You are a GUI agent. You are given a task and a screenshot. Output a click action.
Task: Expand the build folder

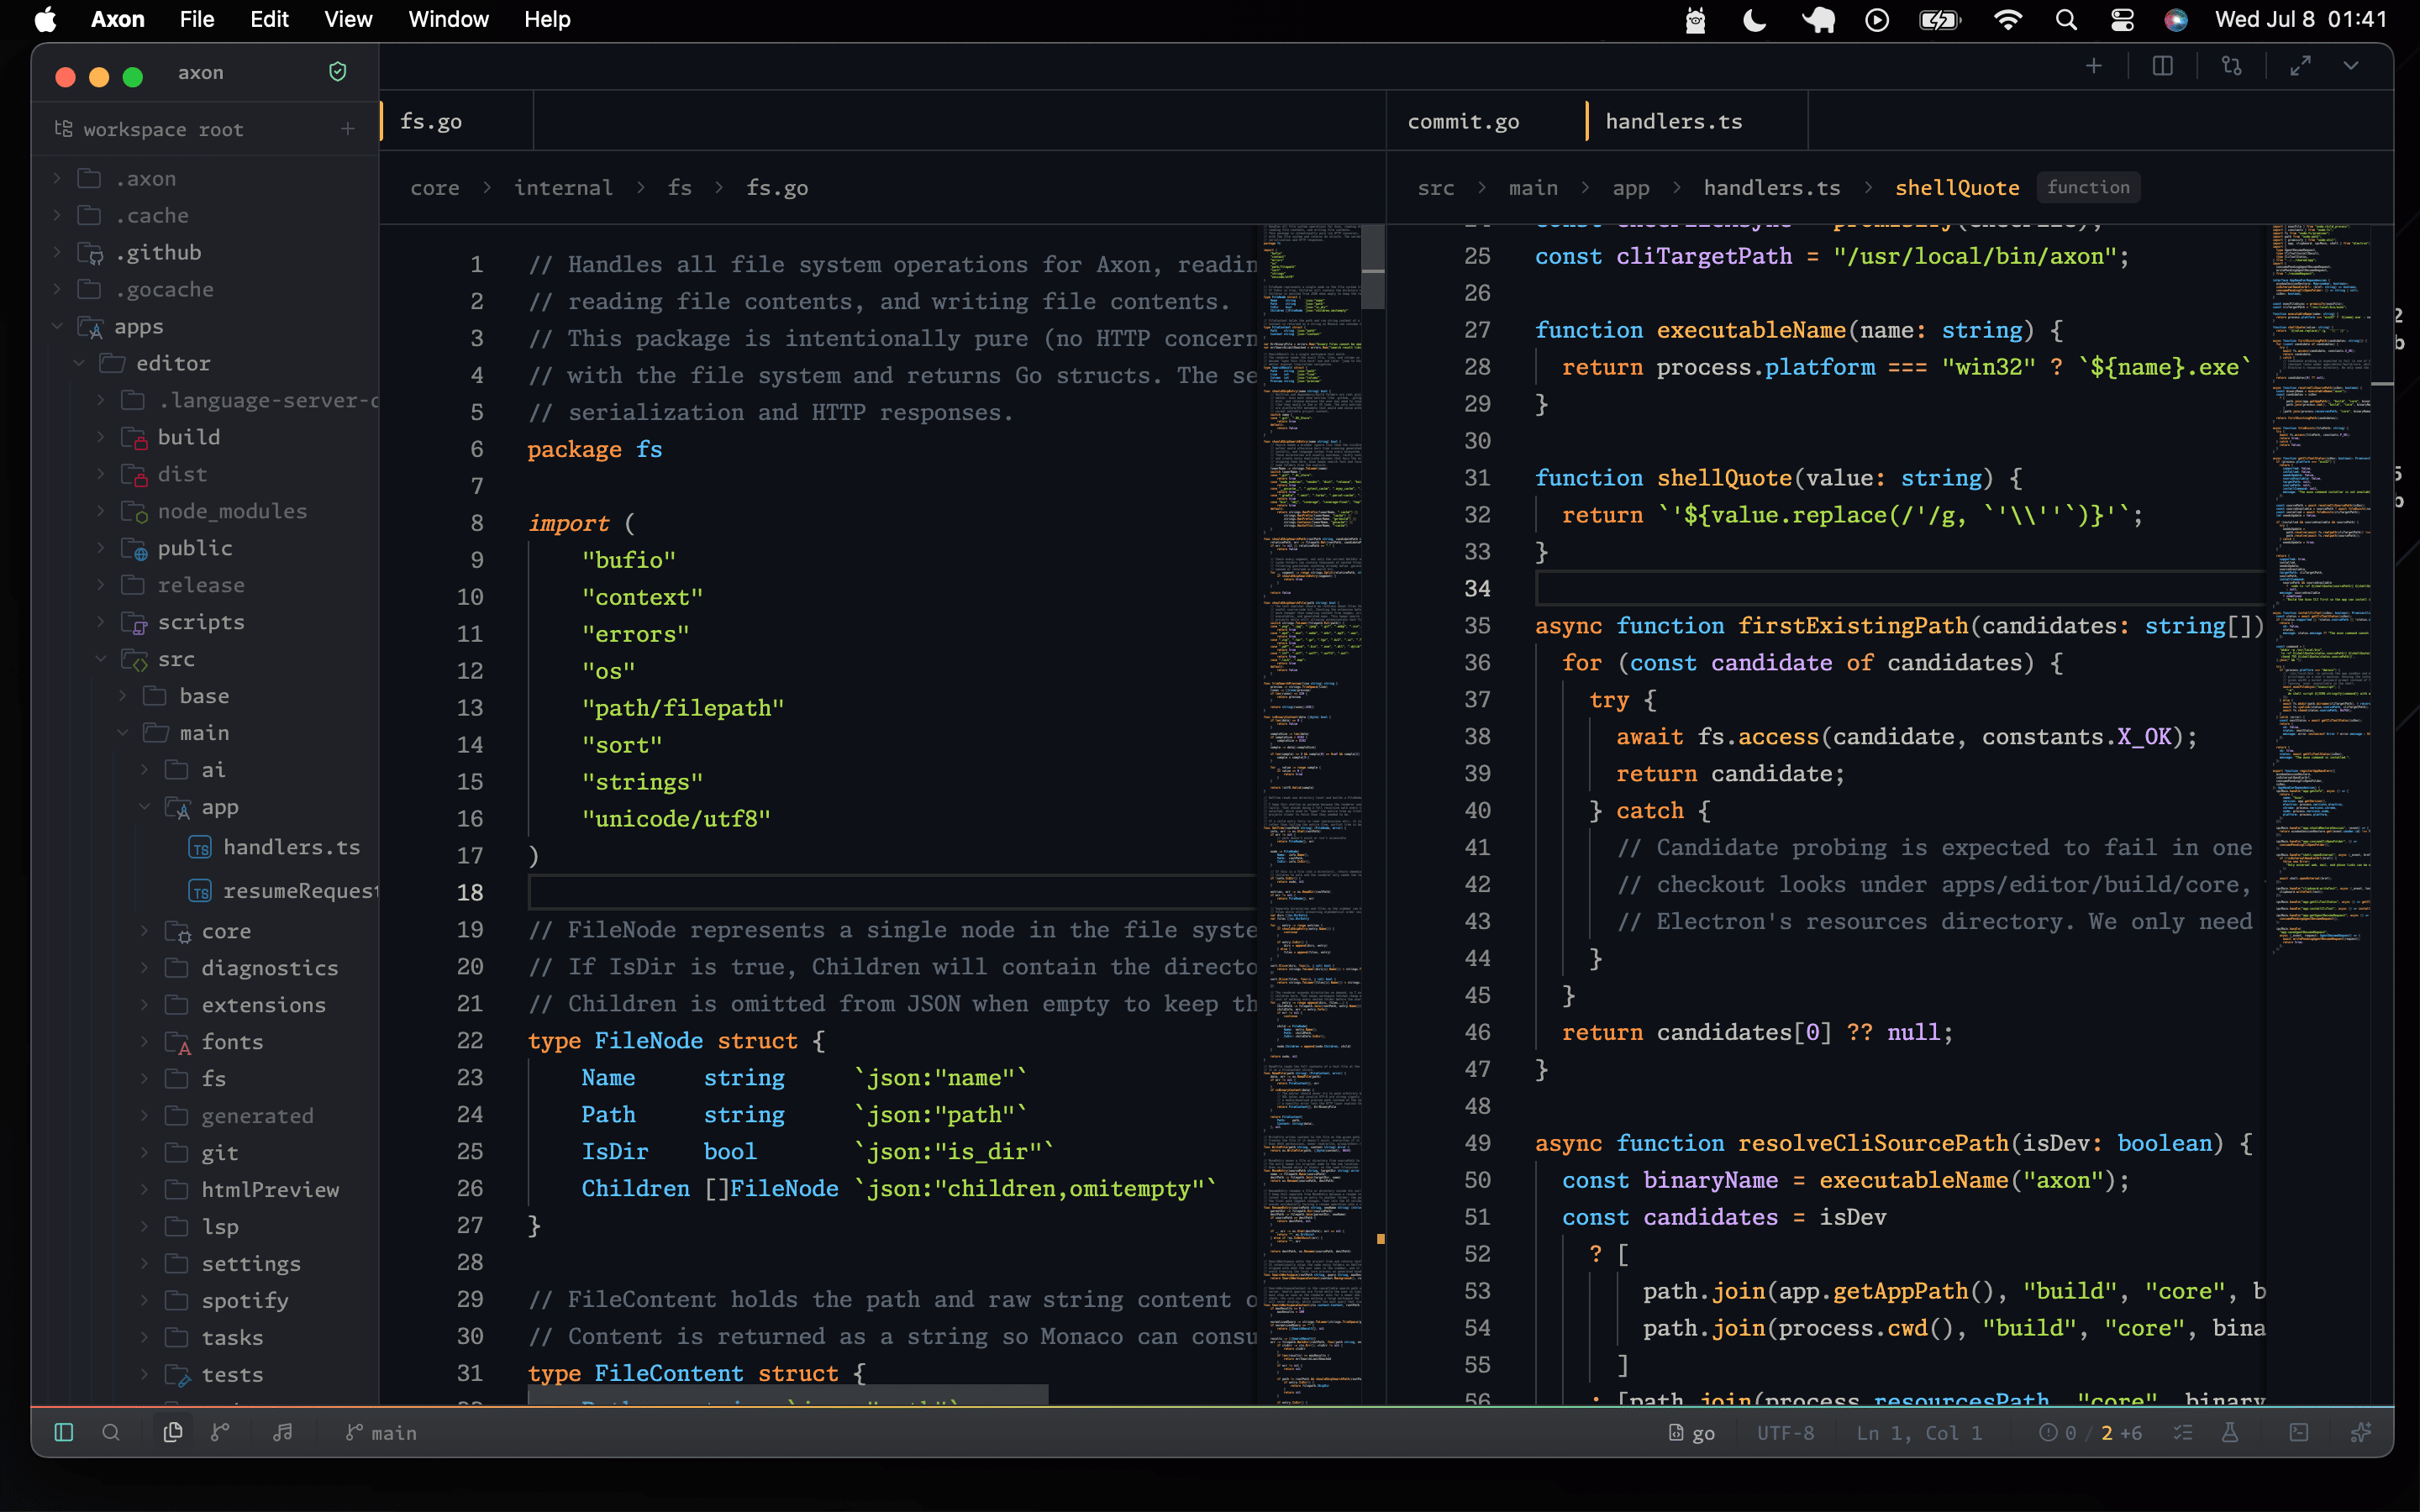click(x=101, y=437)
